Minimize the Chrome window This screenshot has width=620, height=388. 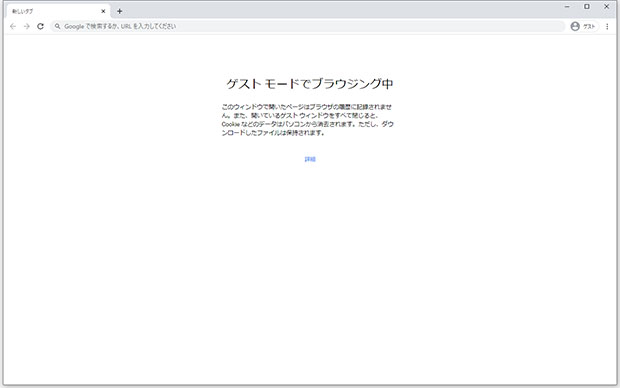click(567, 7)
